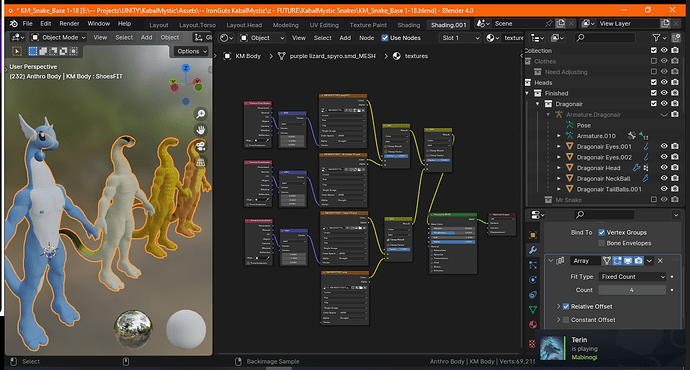Open the outliner filter funnel dropdown

point(659,38)
